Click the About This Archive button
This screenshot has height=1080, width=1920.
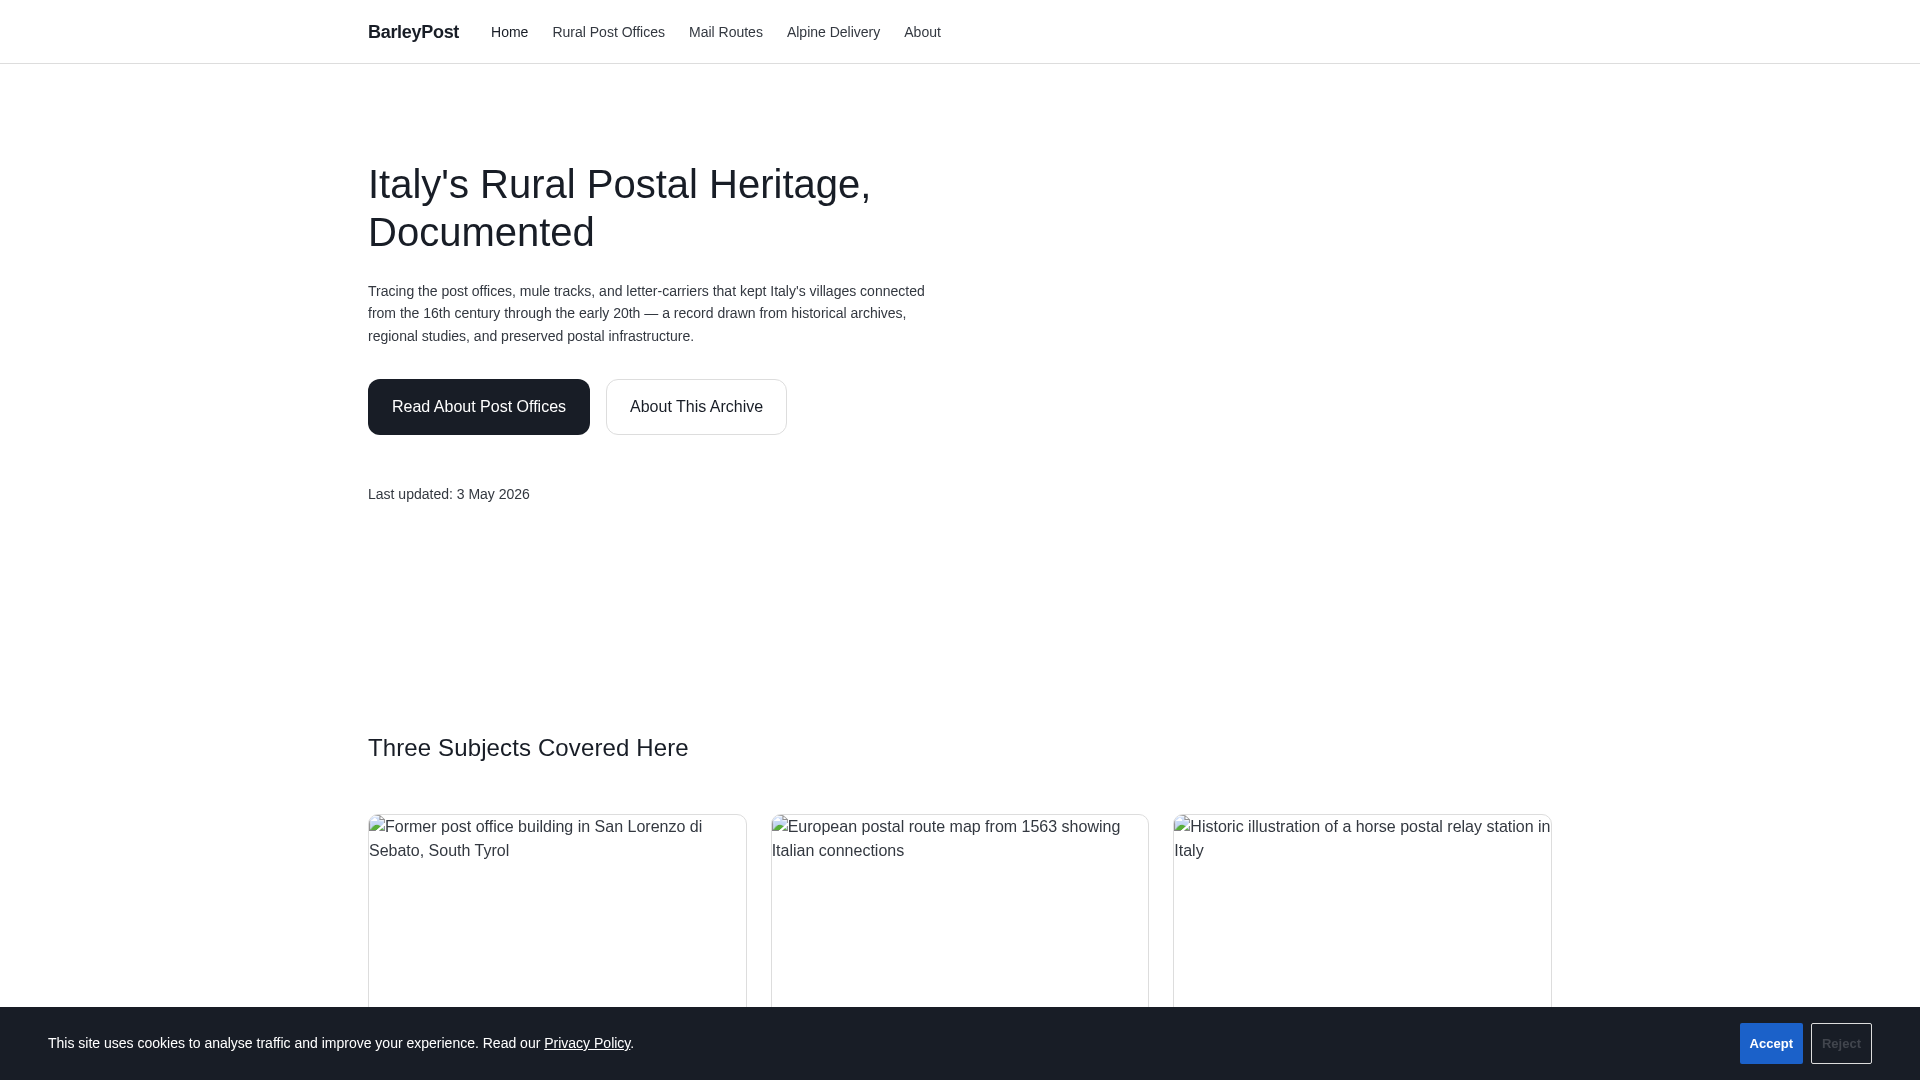696,407
